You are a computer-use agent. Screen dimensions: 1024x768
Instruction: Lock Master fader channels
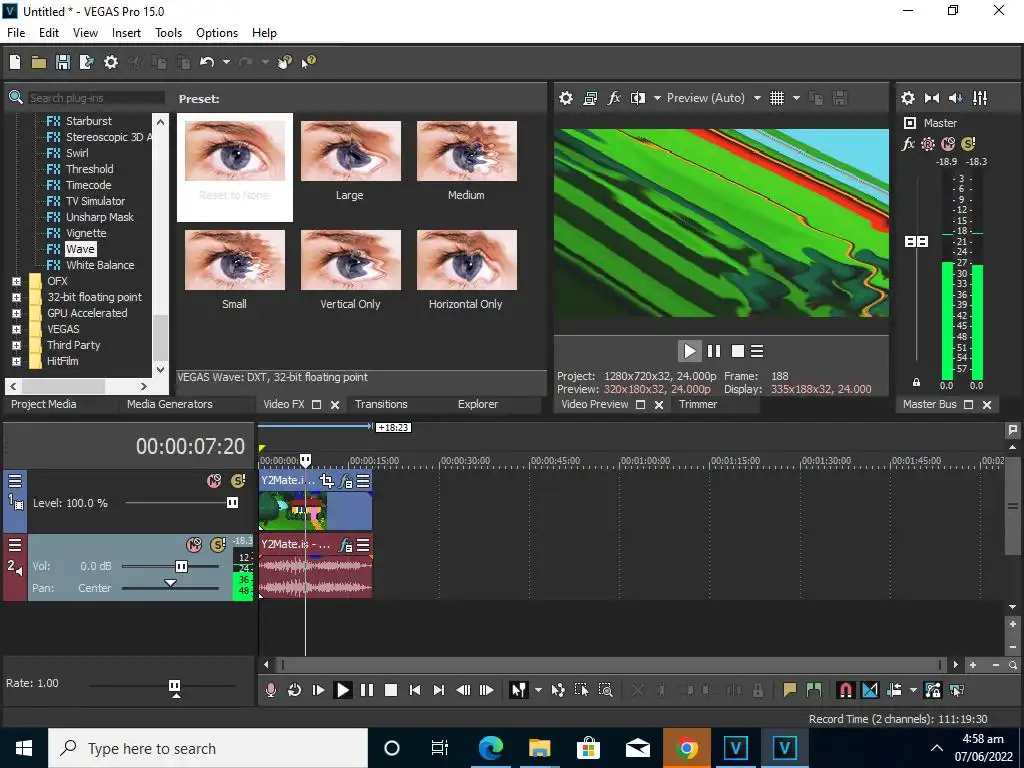click(916, 382)
